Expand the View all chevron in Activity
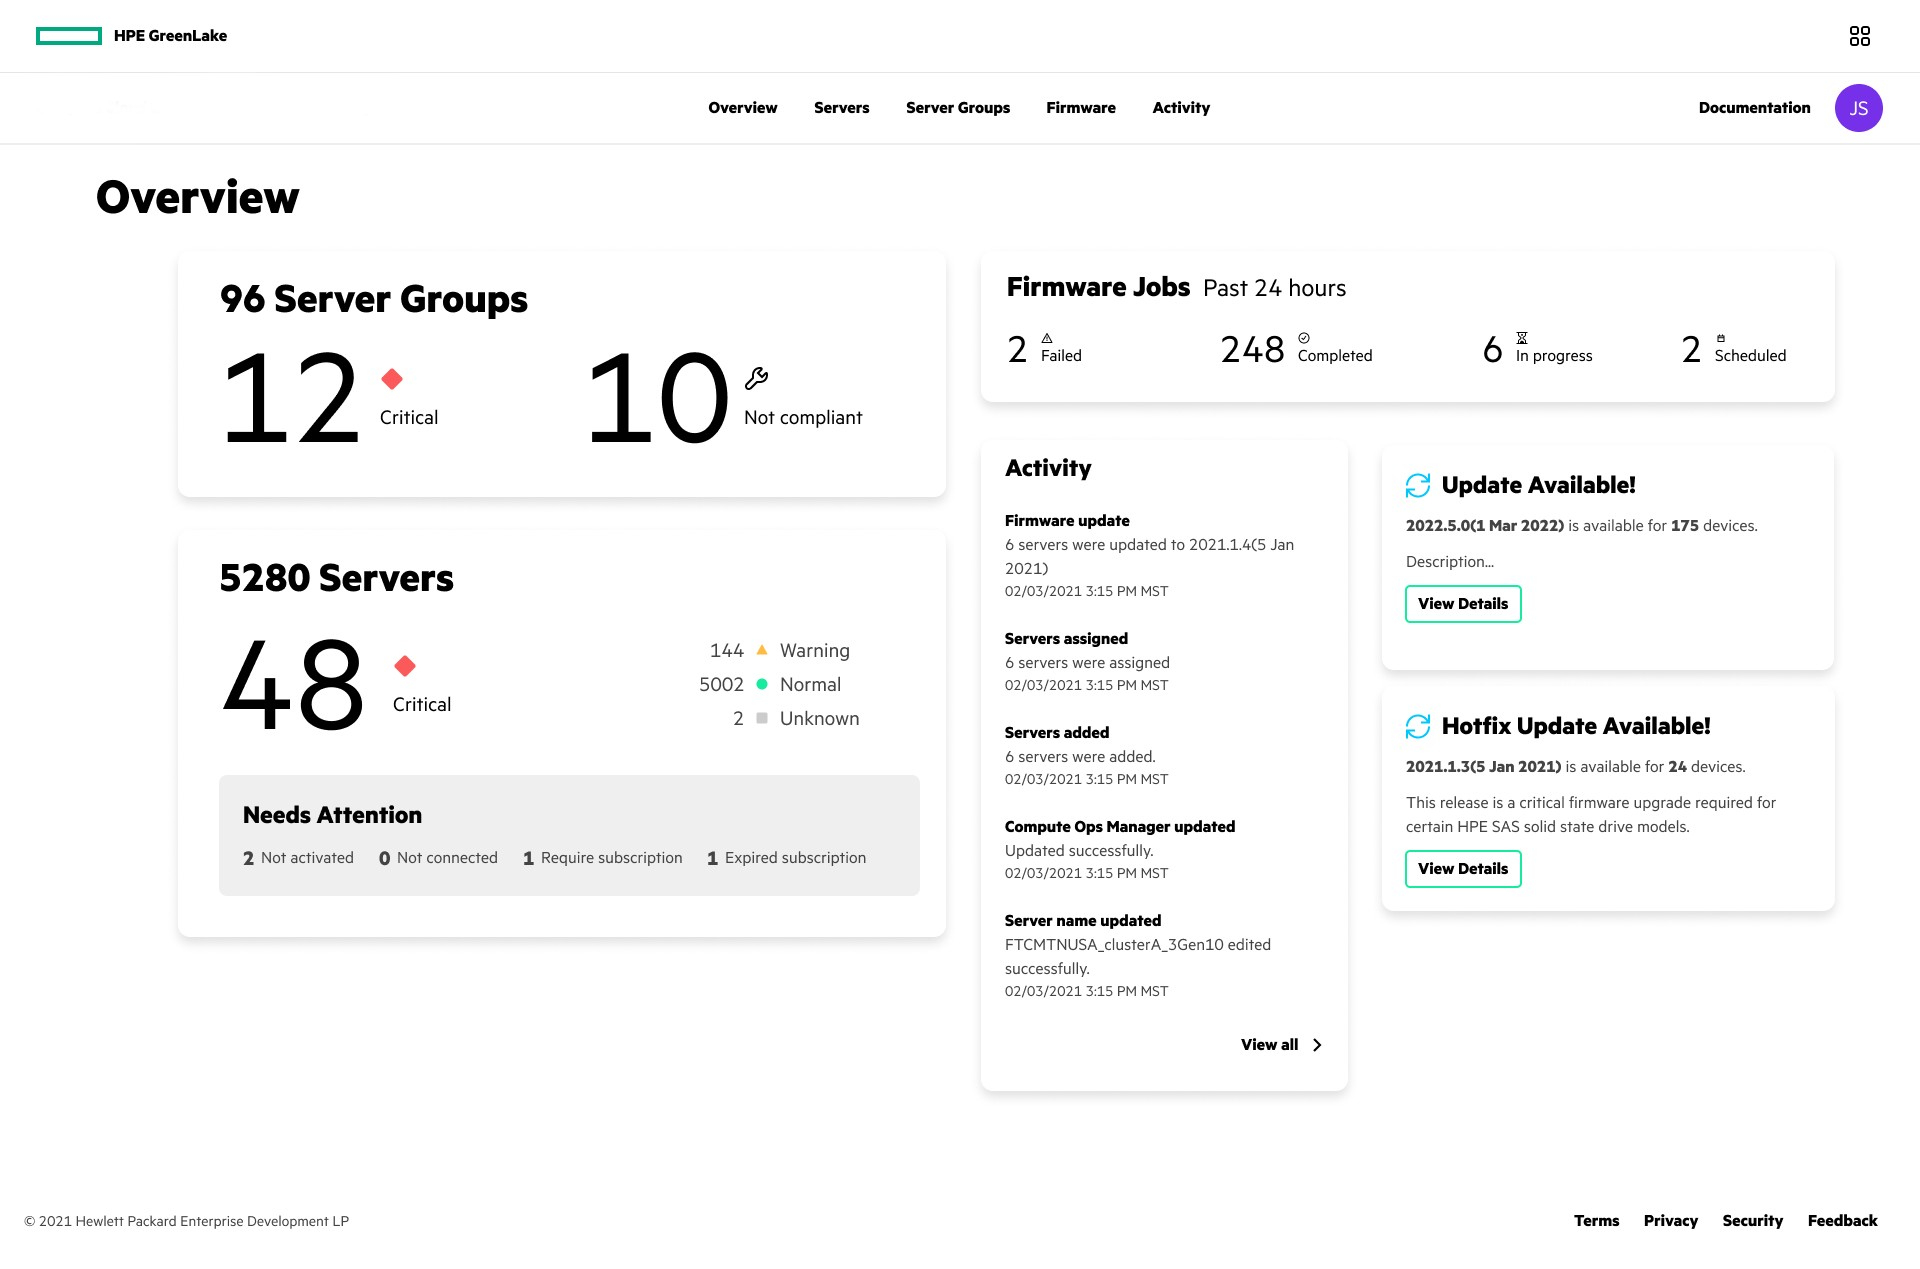Screen dimensions: 1920x1269 tap(1317, 1044)
